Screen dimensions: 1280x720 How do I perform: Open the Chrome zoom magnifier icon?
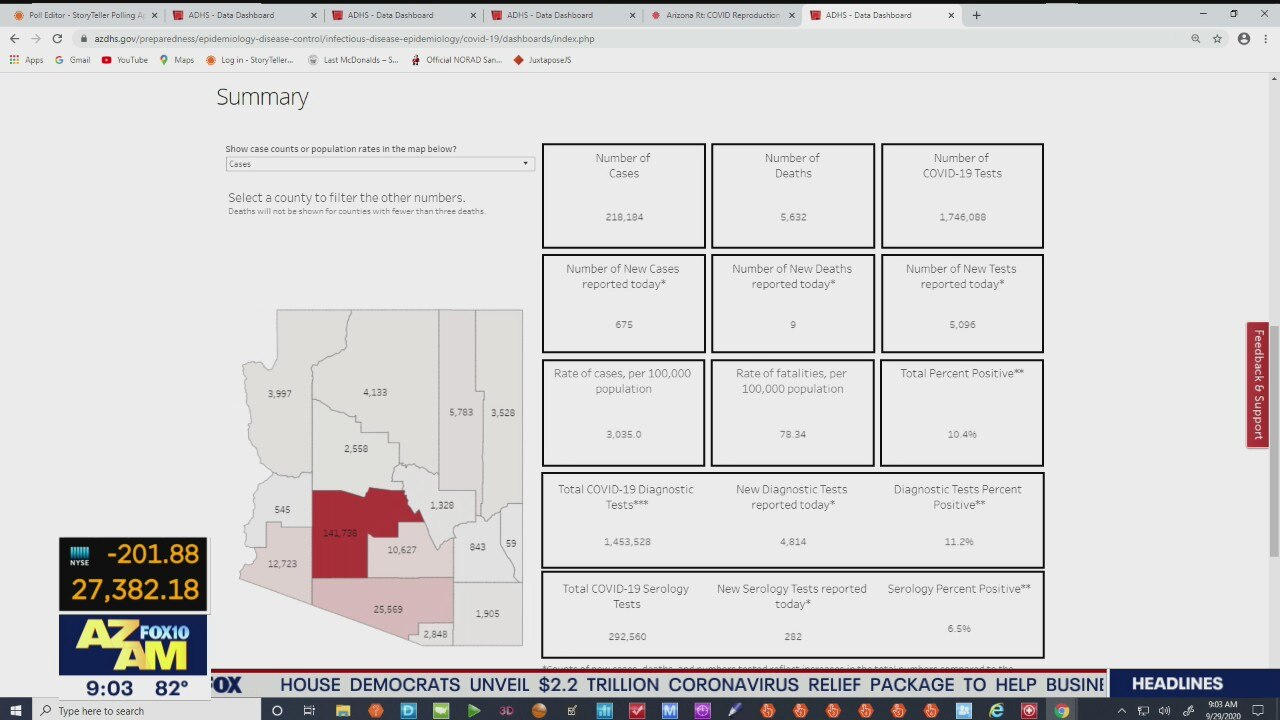click(x=1195, y=38)
